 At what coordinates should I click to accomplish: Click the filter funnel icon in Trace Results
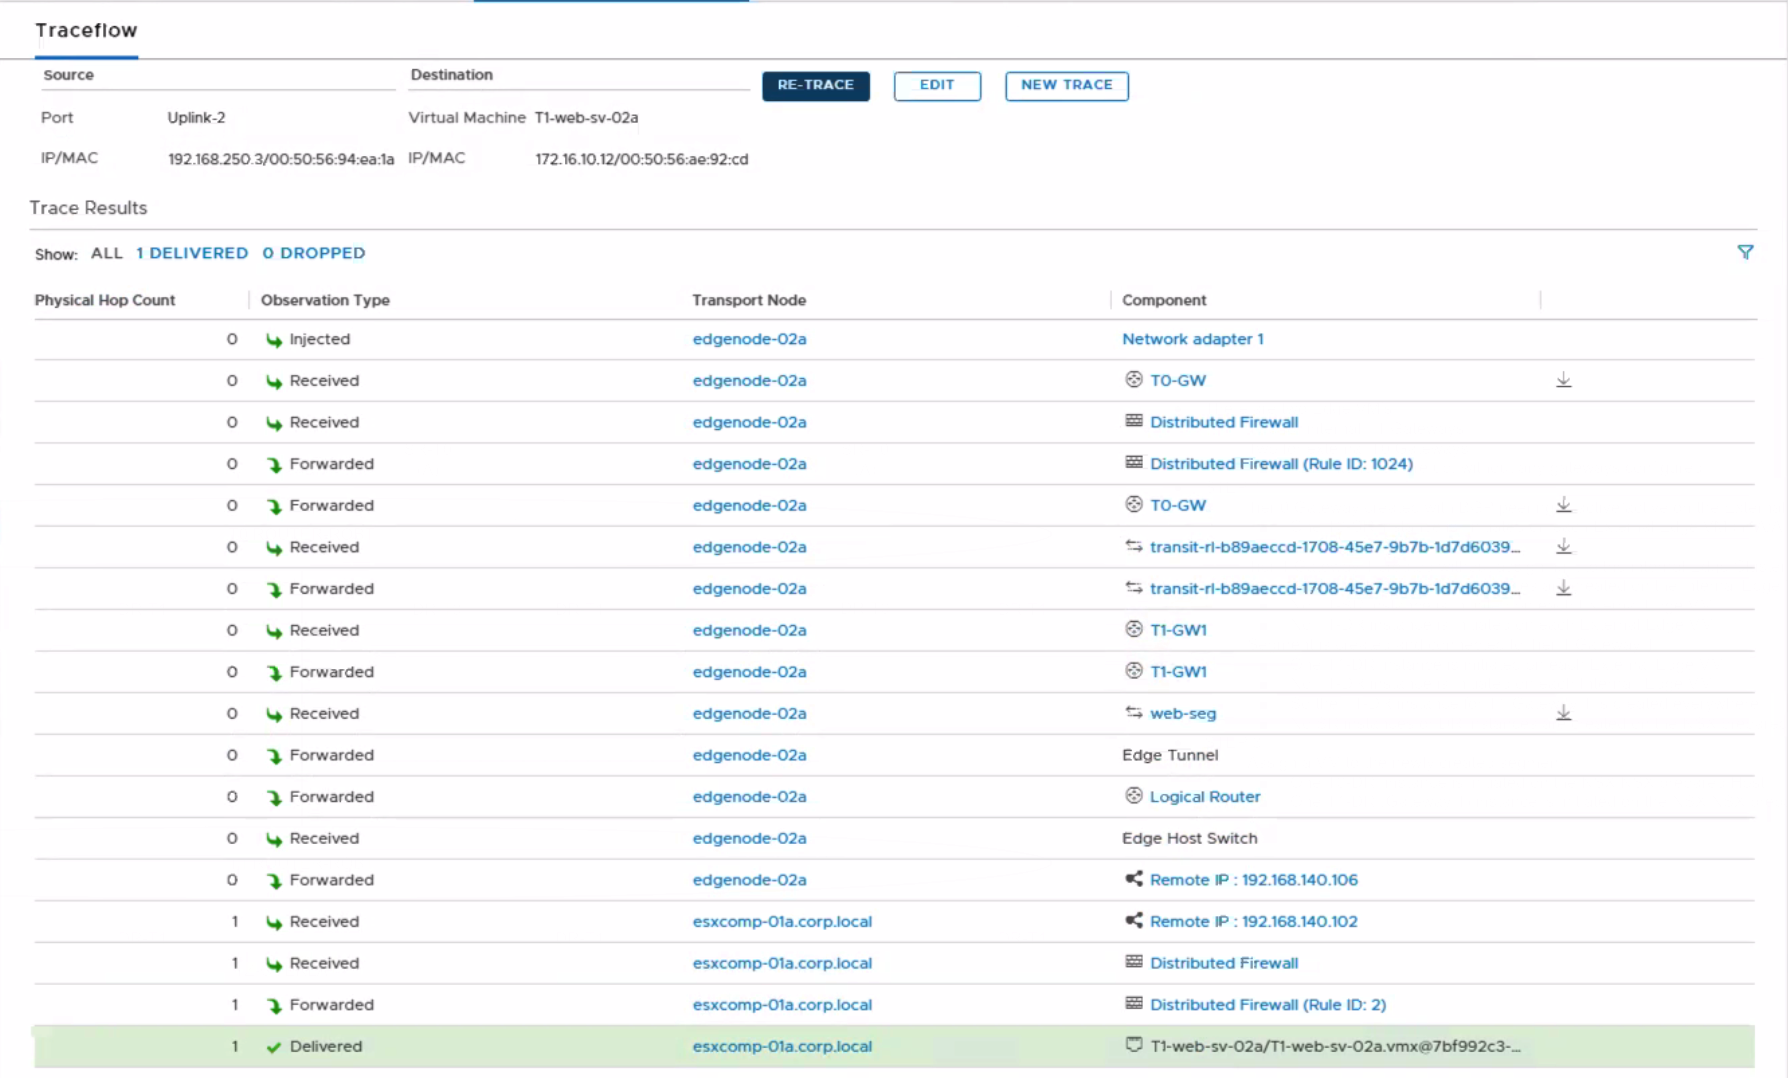(1745, 253)
